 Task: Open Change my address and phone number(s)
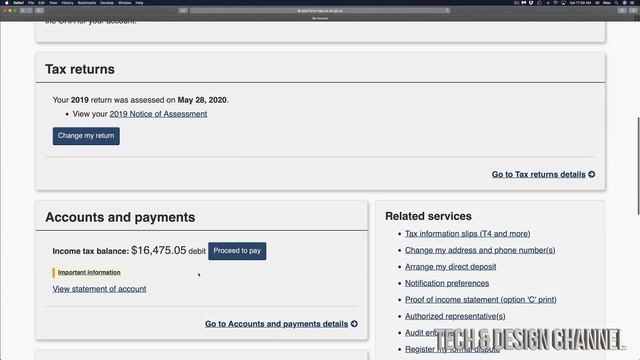(x=480, y=250)
